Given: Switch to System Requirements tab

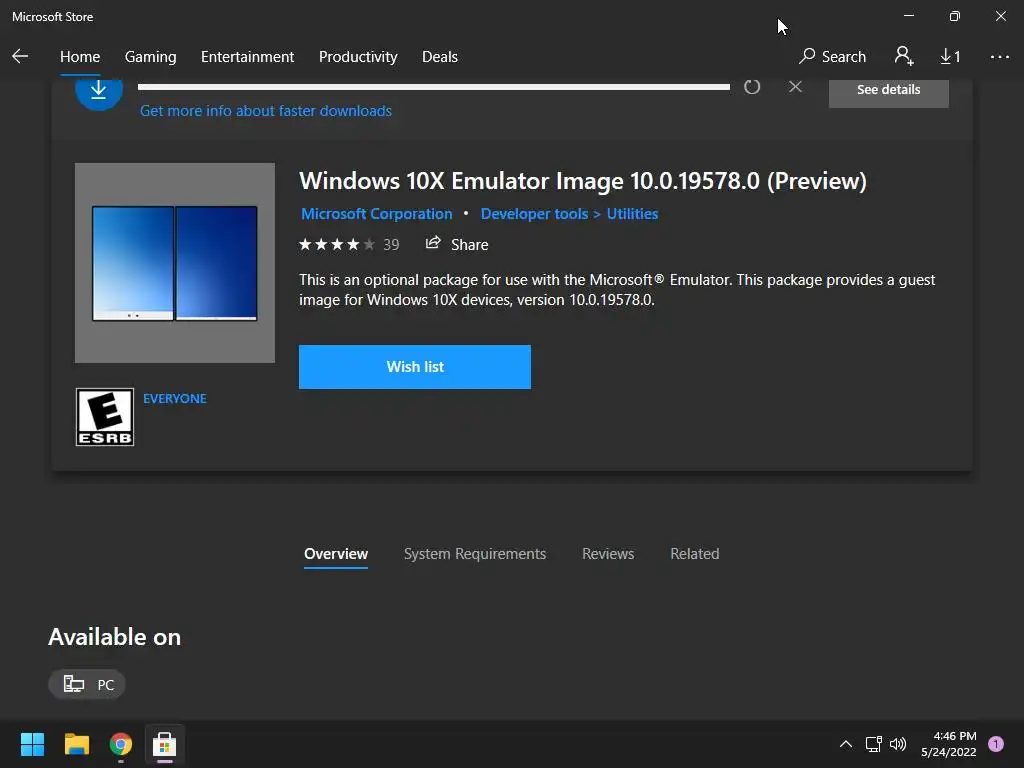Looking at the screenshot, I should (x=475, y=554).
